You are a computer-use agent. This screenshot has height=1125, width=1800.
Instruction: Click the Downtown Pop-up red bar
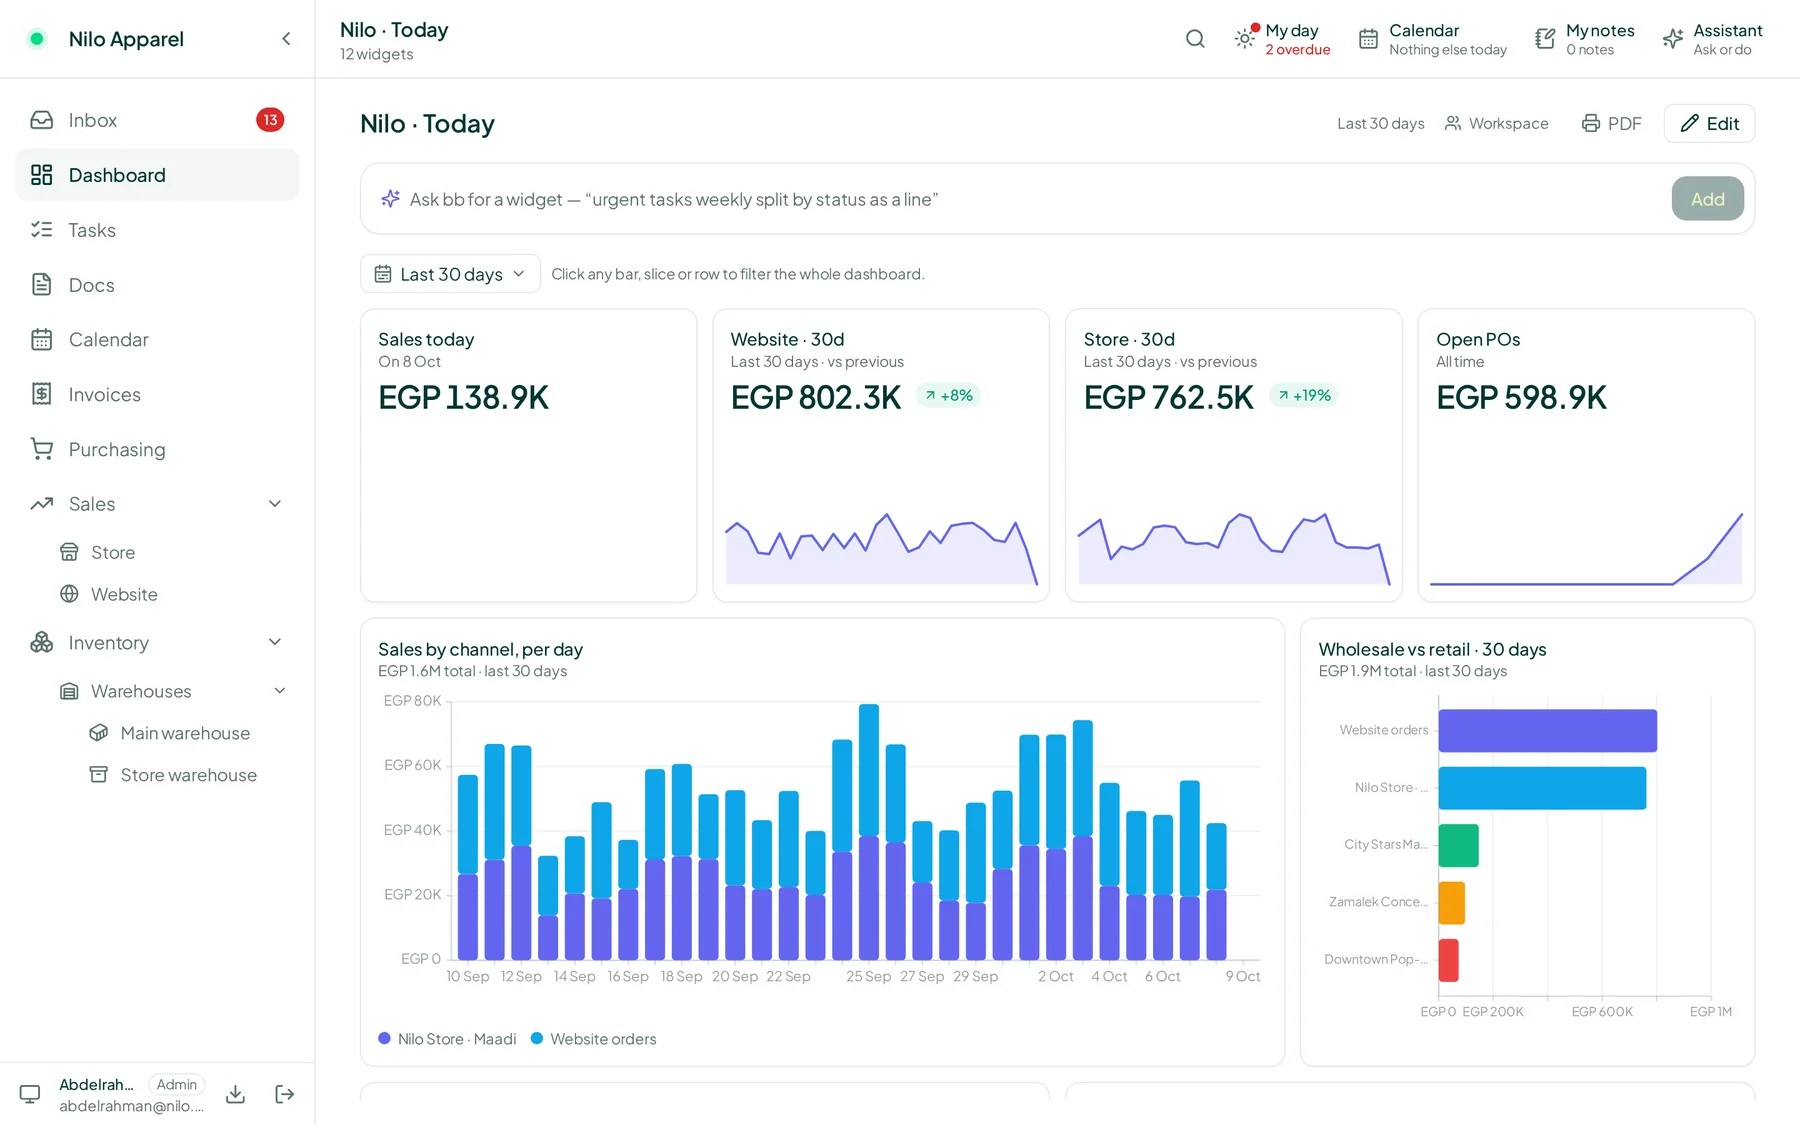pyautogui.click(x=1448, y=960)
